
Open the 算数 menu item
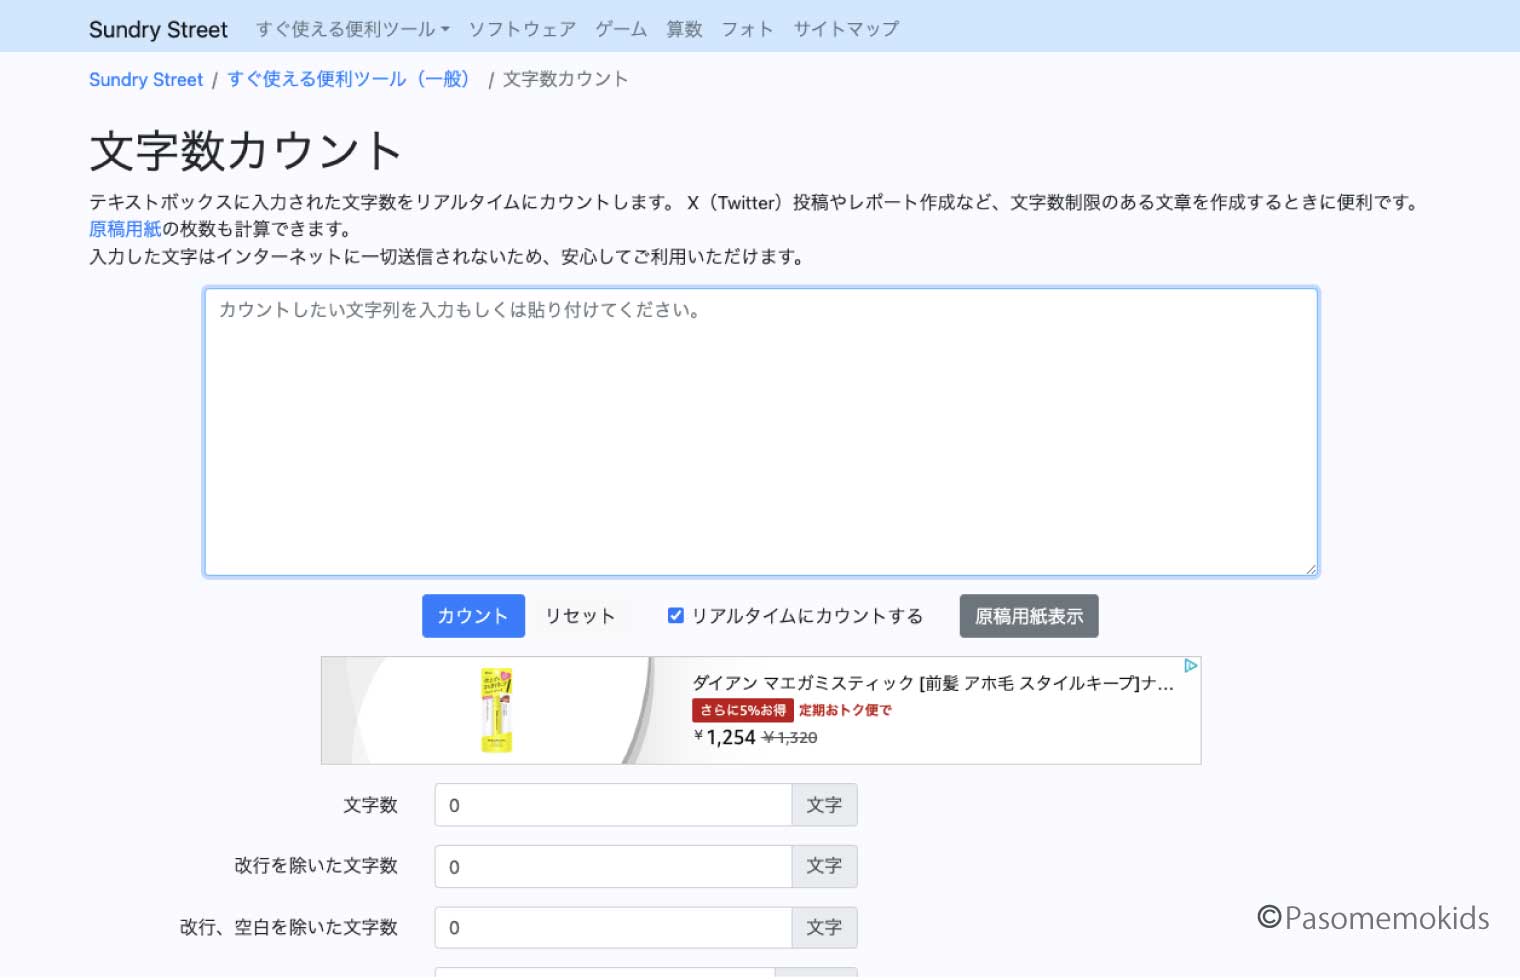(684, 29)
